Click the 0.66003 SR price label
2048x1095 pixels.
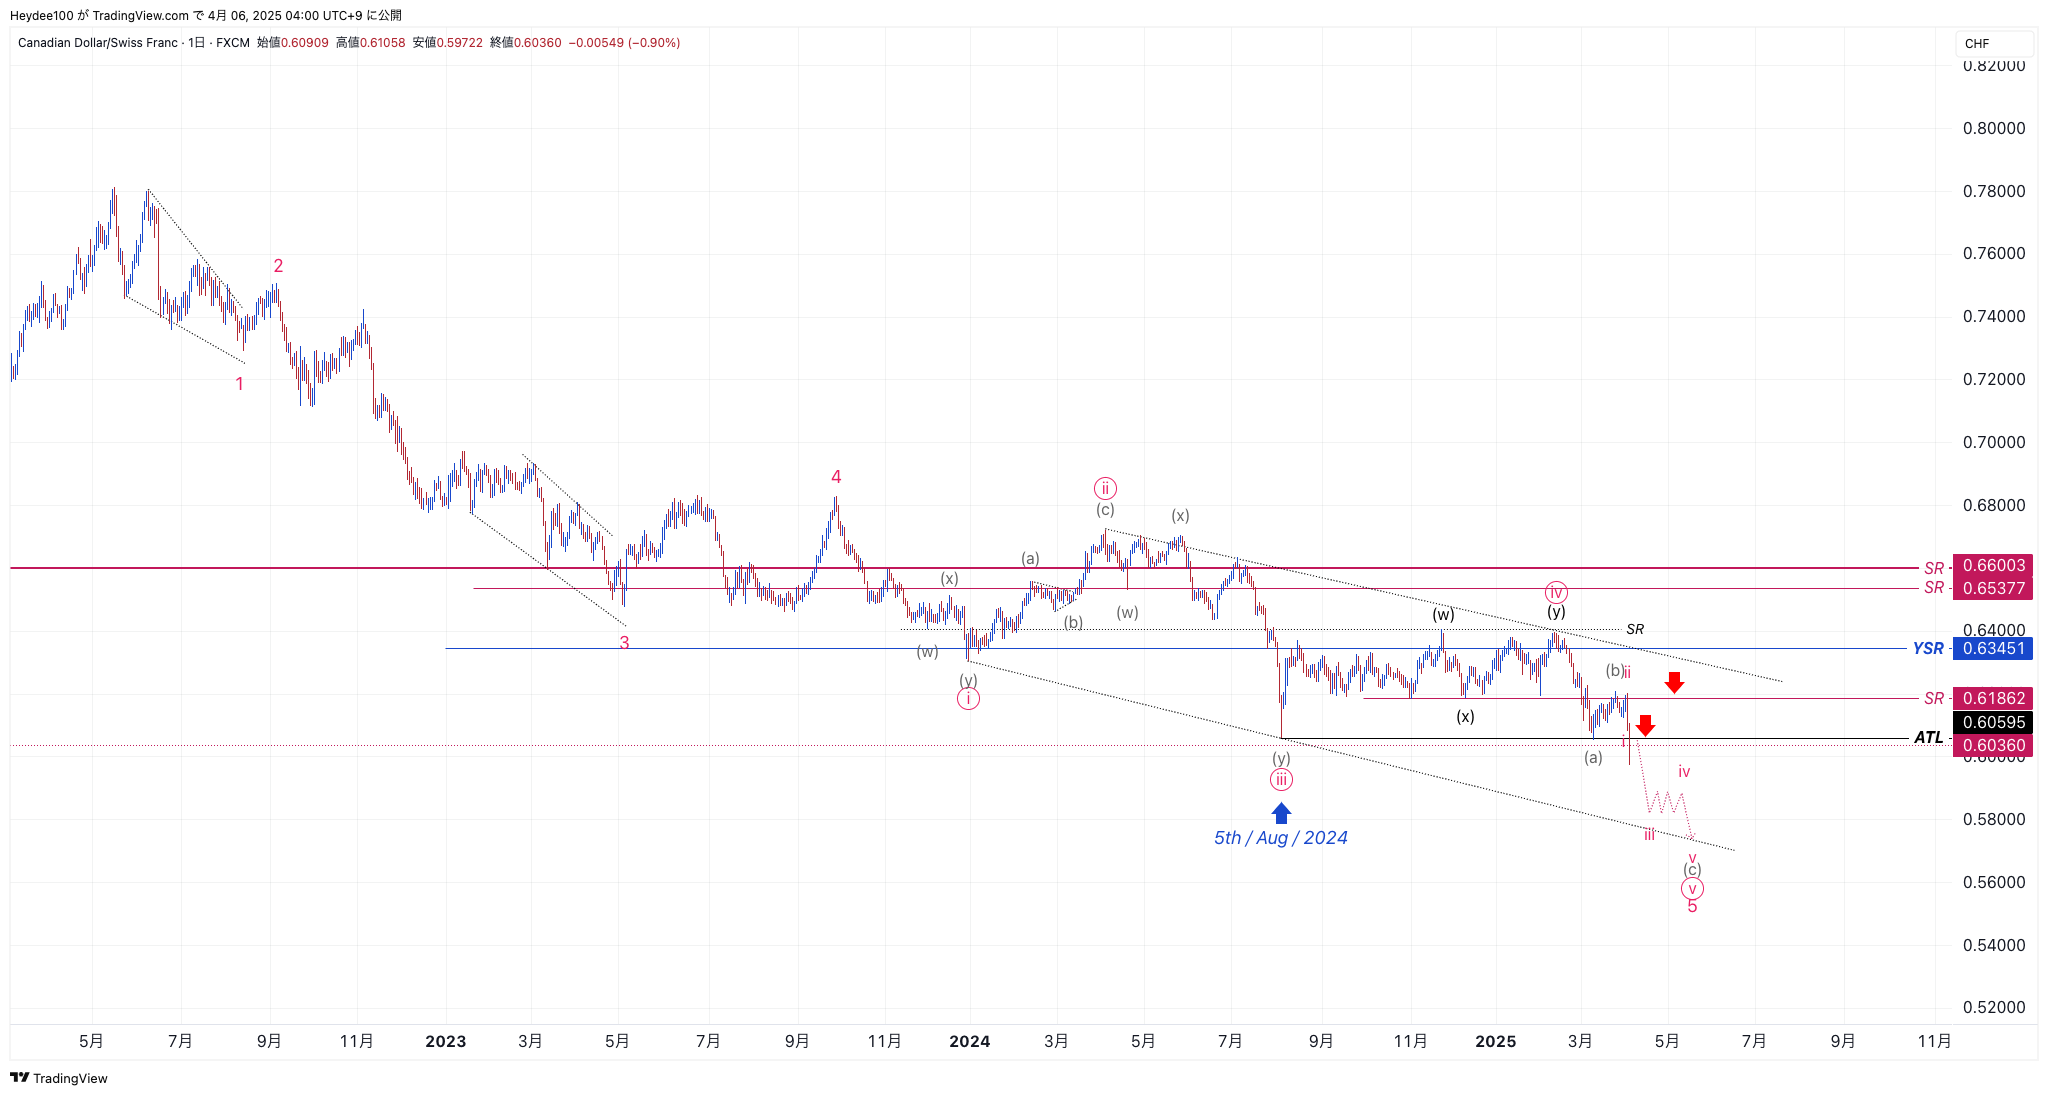1994,566
